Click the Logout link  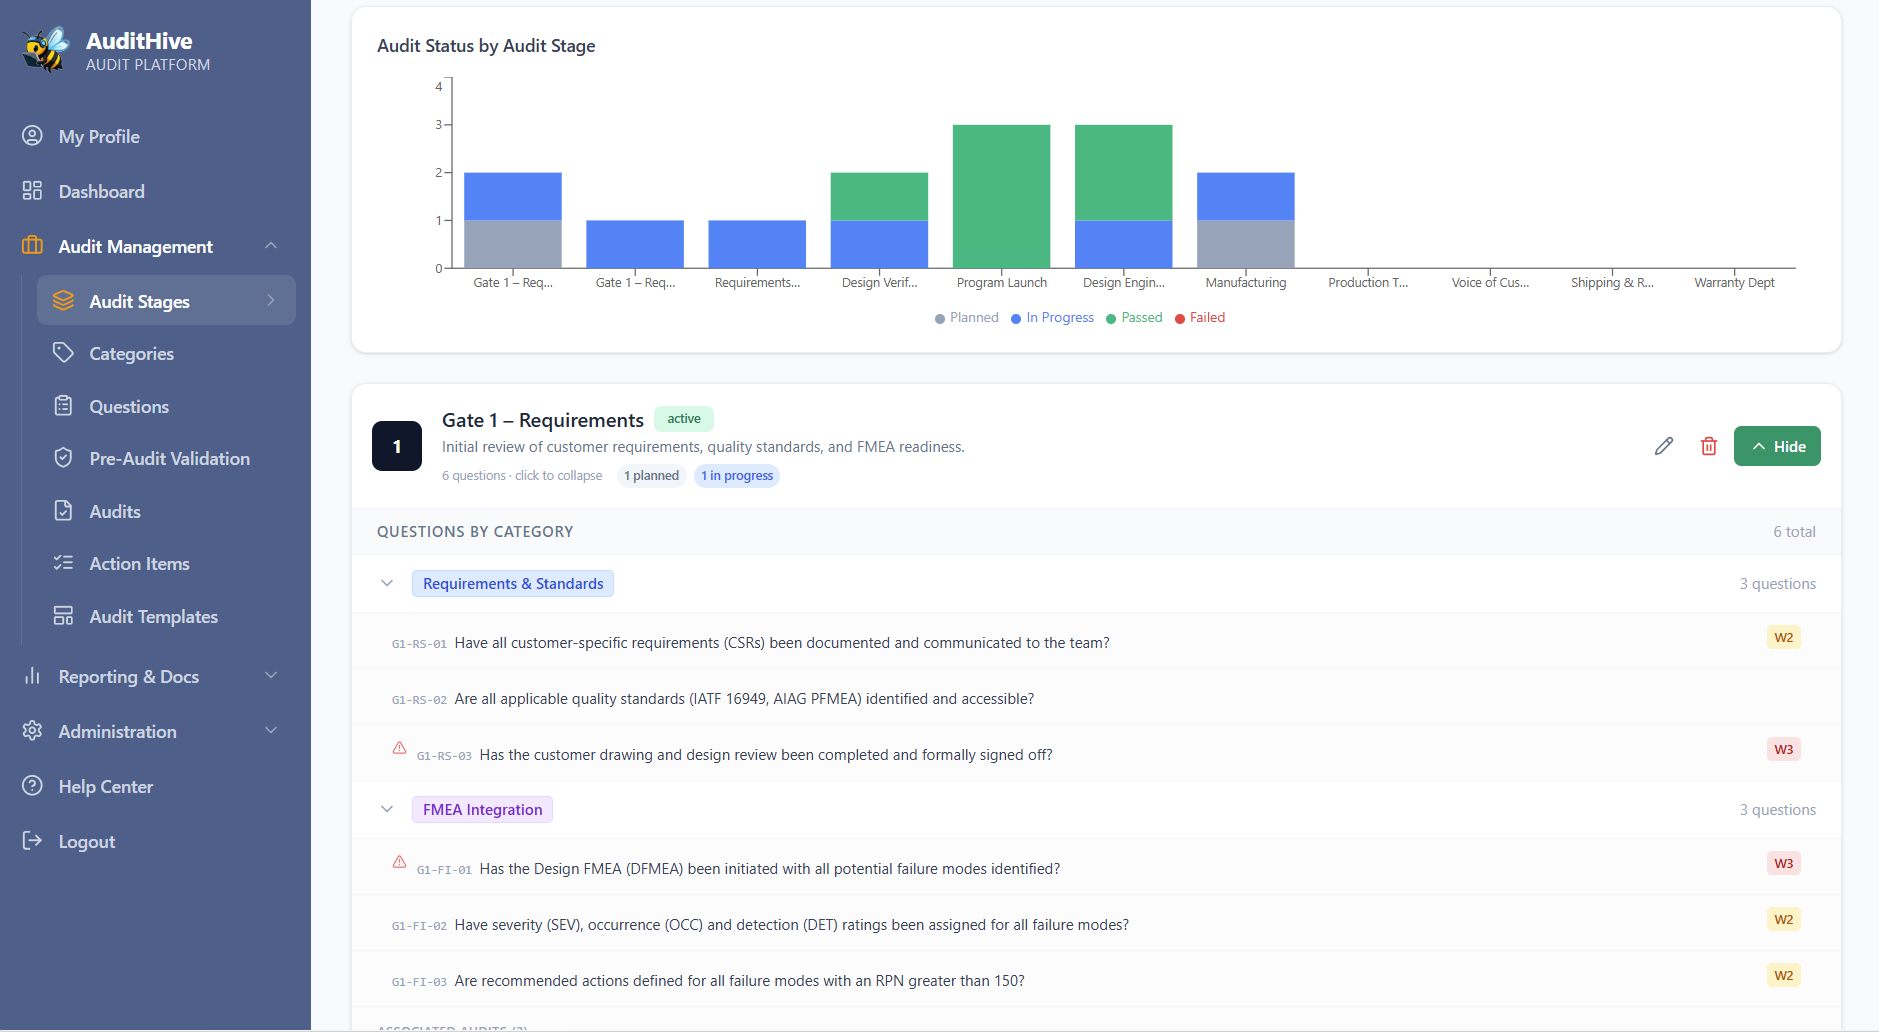(86, 841)
